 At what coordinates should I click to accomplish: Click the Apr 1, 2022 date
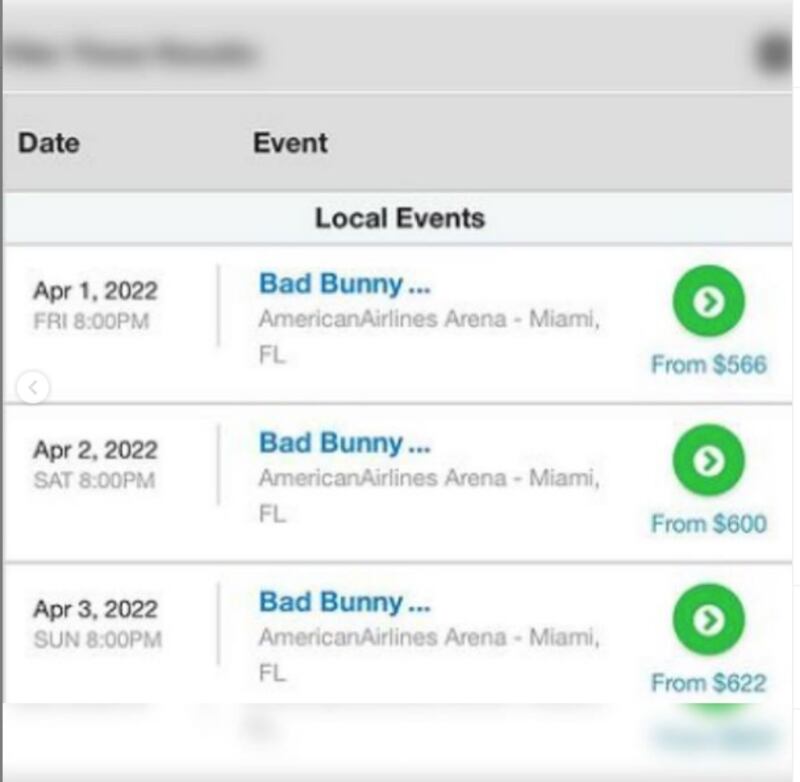point(95,291)
